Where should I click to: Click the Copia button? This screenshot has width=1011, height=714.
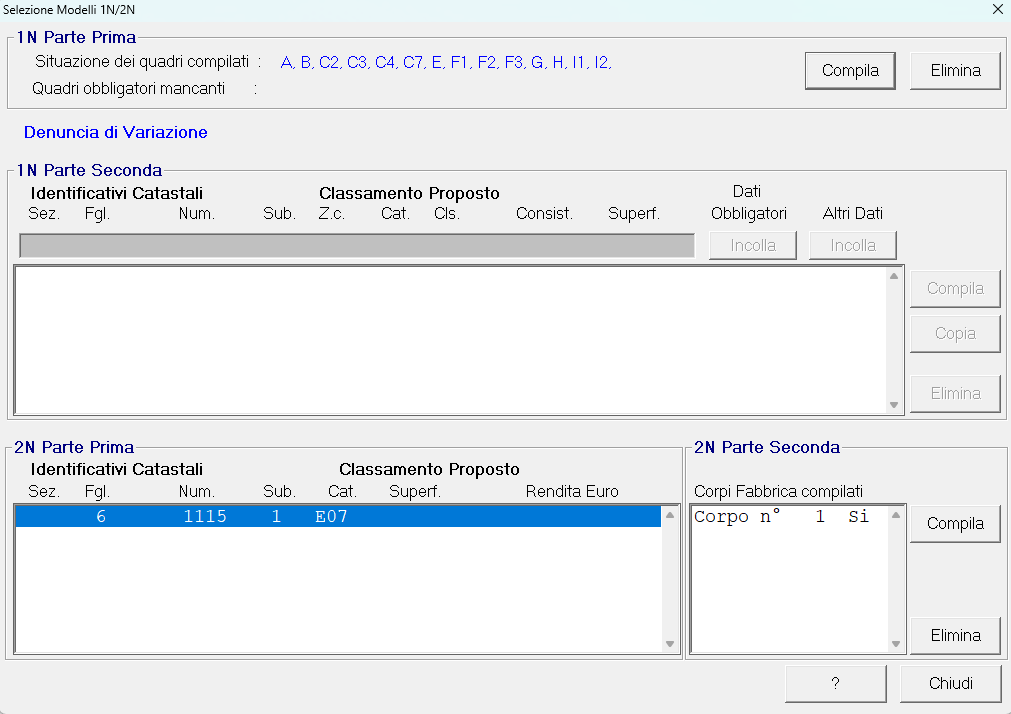click(955, 334)
